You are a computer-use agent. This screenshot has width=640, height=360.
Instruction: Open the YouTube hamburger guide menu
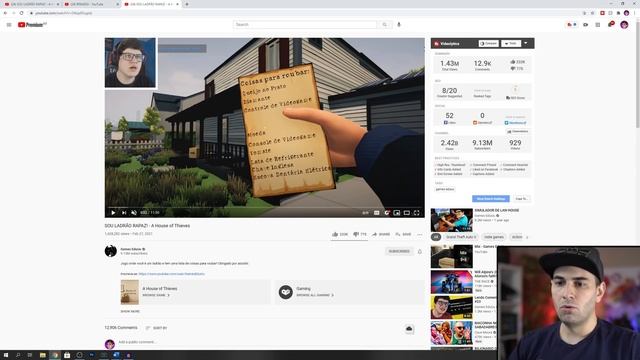(x=9, y=25)
